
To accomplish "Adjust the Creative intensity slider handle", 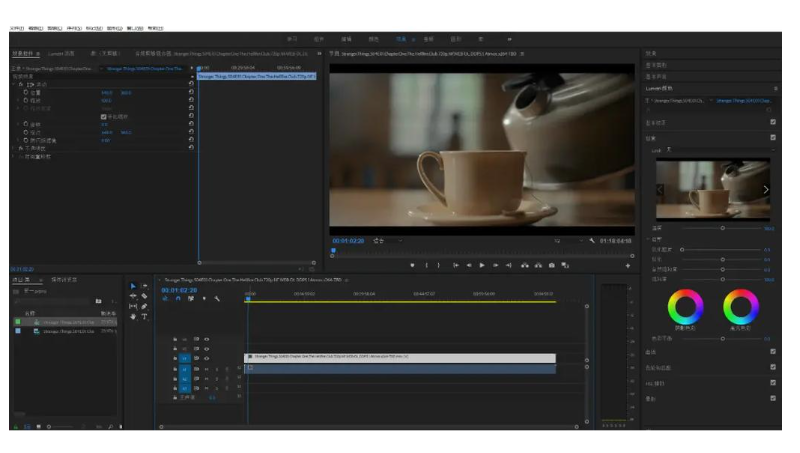I will pyautogui.click(x=722, y=228).
